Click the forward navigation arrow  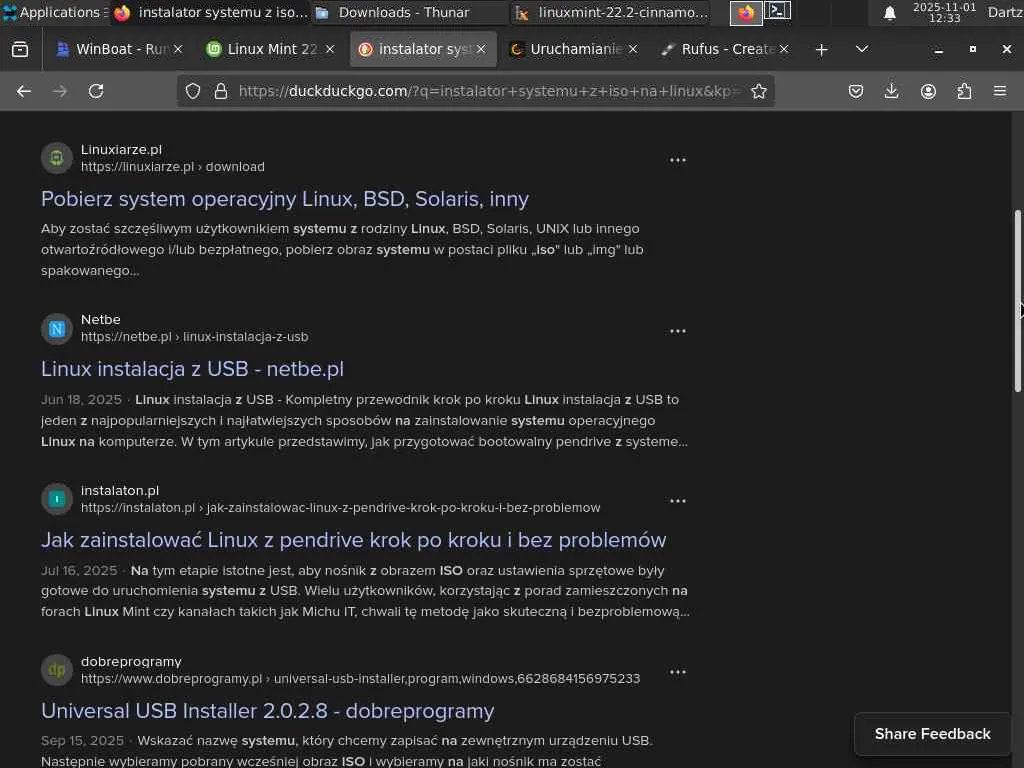click(60, 91)
